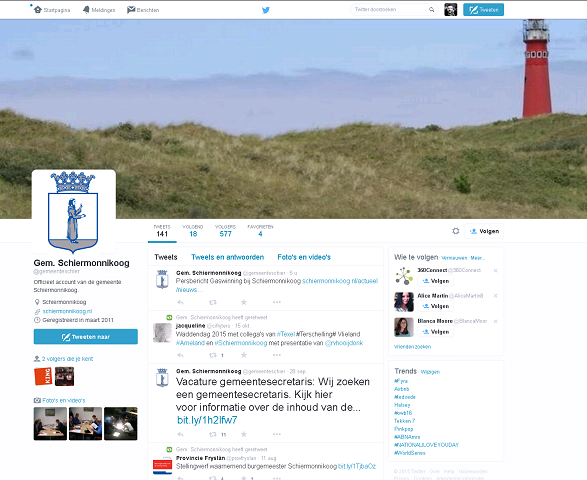Open the schiermonnikoog.nl website link in bio
Screen dimensions: 587x480
(67, 311)
